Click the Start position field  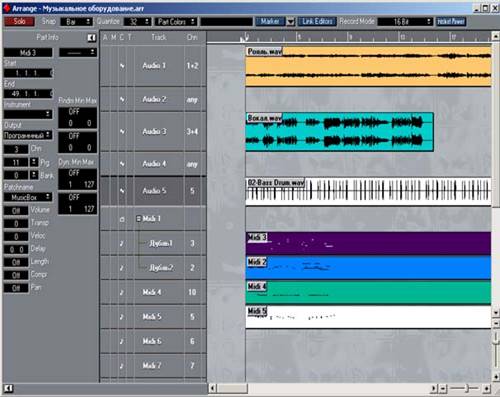(28, 73)
